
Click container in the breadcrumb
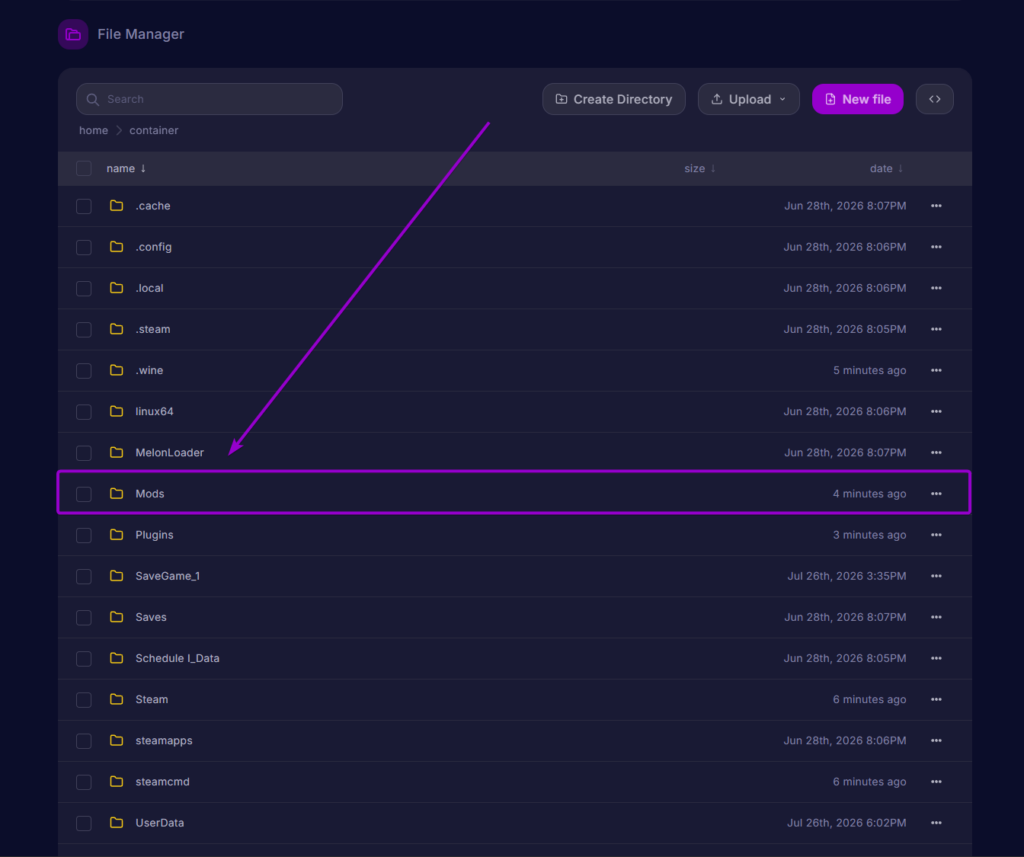pos(153,131)
